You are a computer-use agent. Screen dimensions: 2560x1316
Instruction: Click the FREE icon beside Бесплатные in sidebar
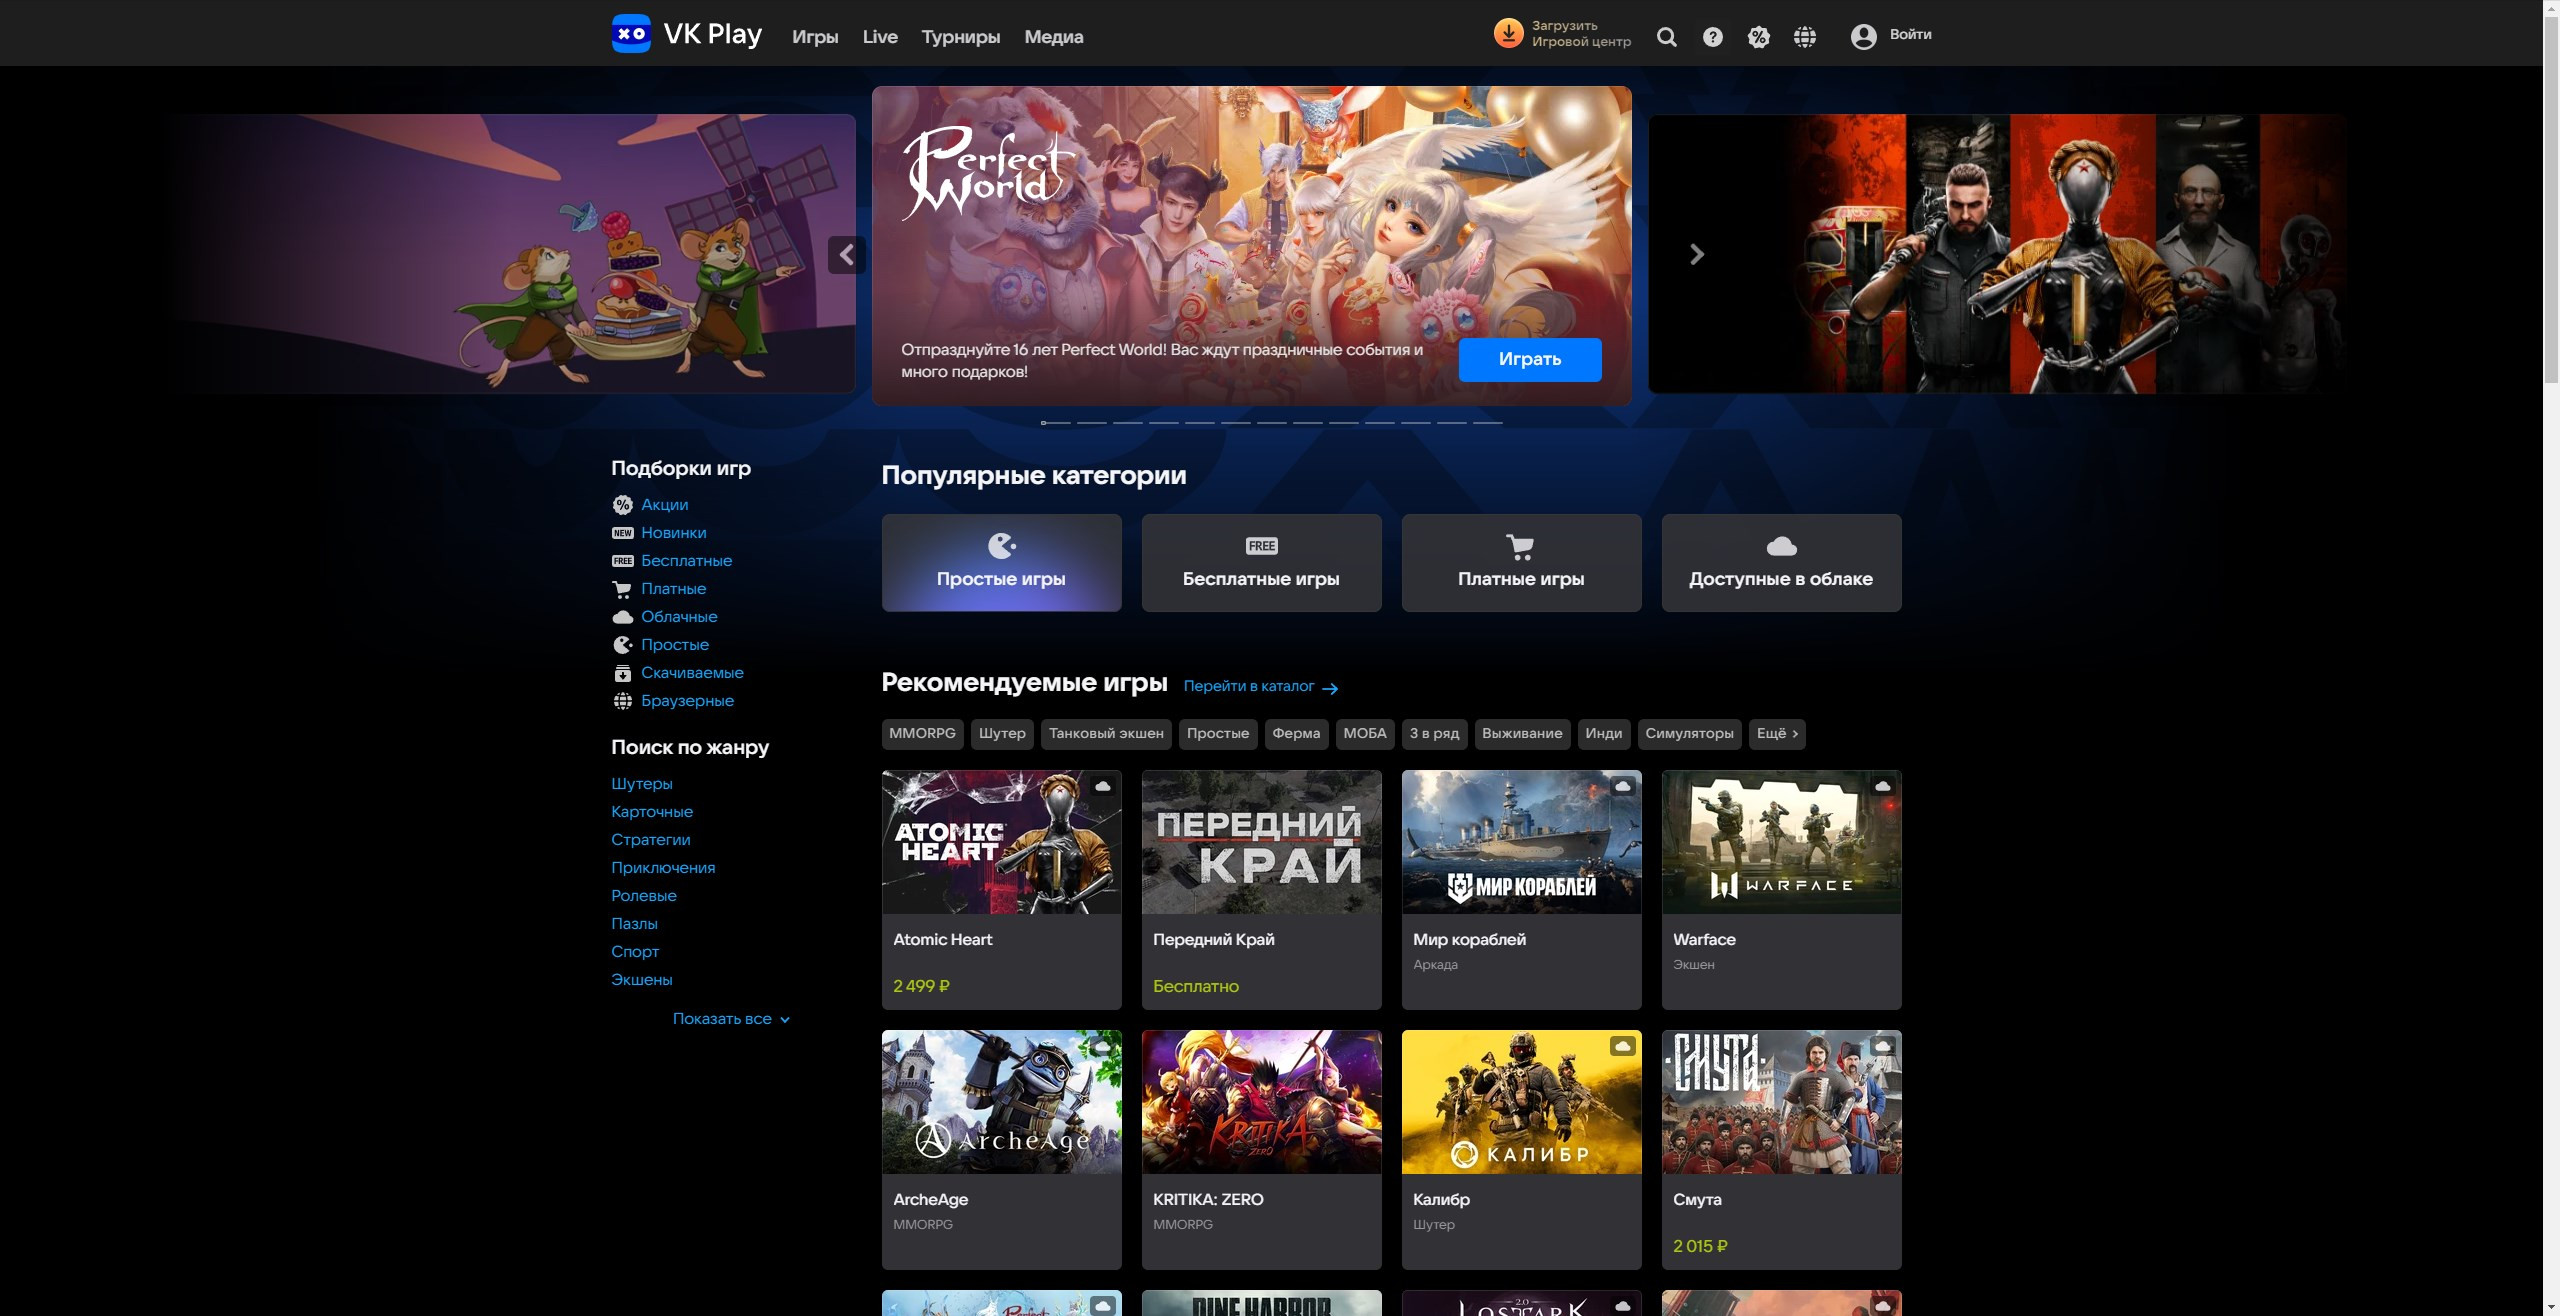[622, 561]
